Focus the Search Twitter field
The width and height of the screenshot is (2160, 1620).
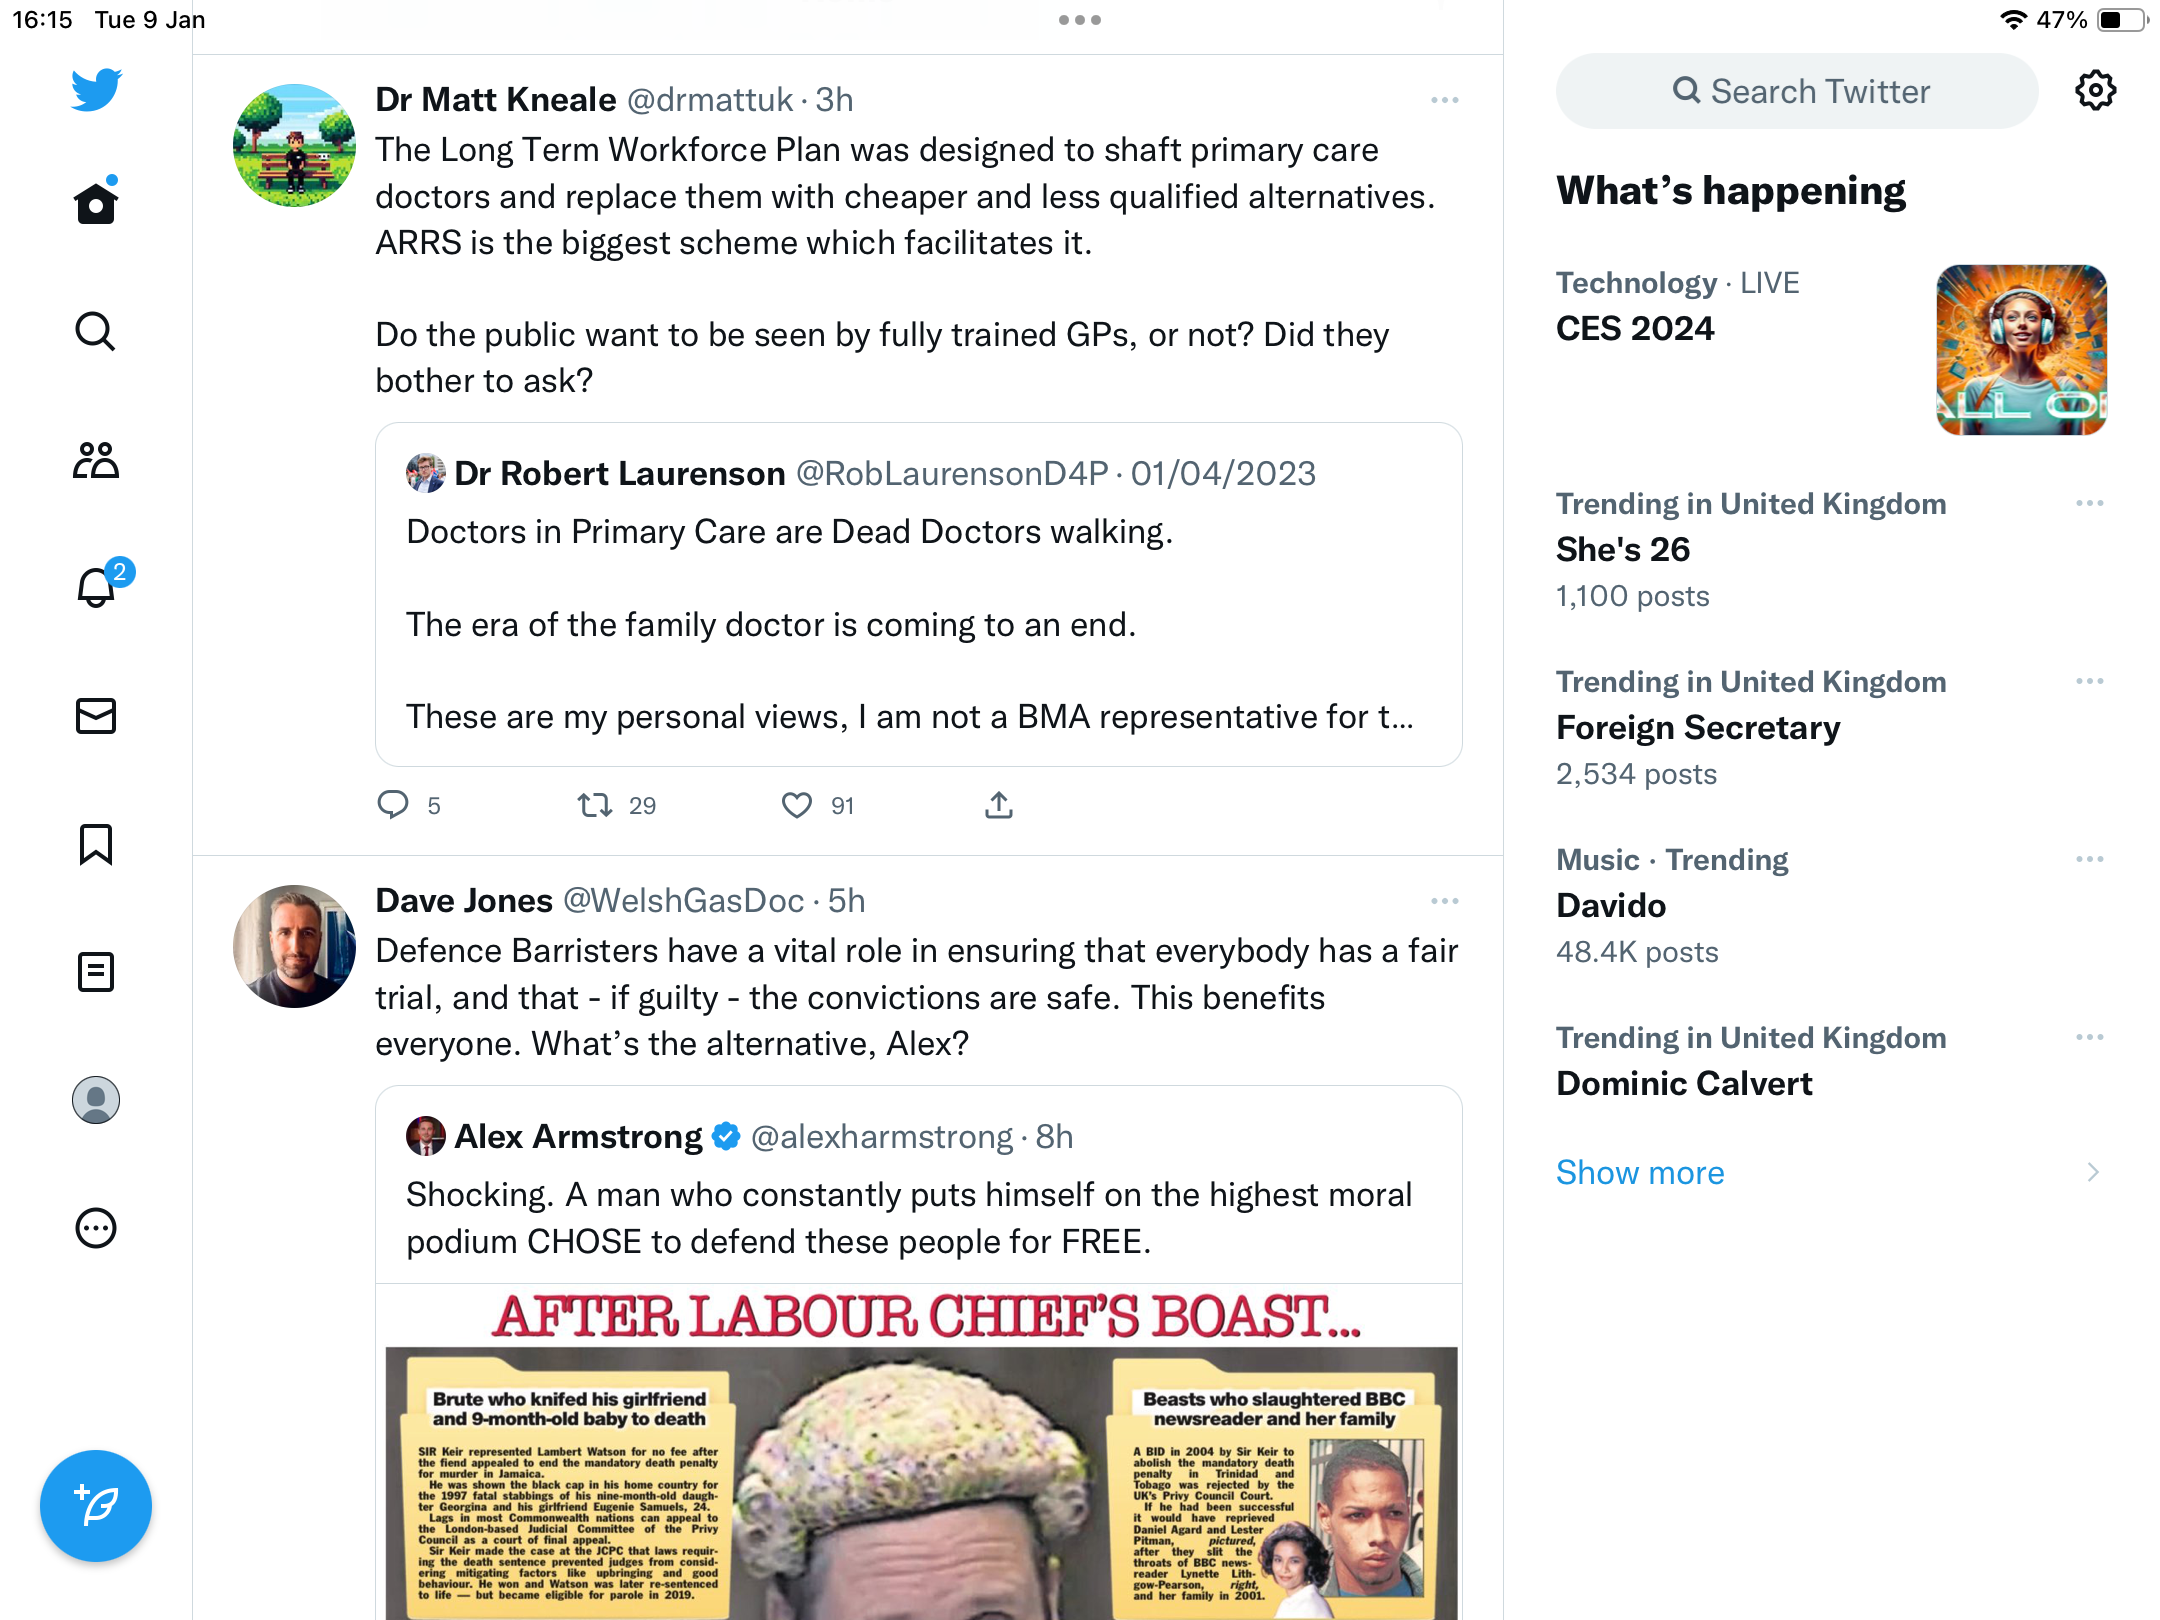tap(1797, 91)
